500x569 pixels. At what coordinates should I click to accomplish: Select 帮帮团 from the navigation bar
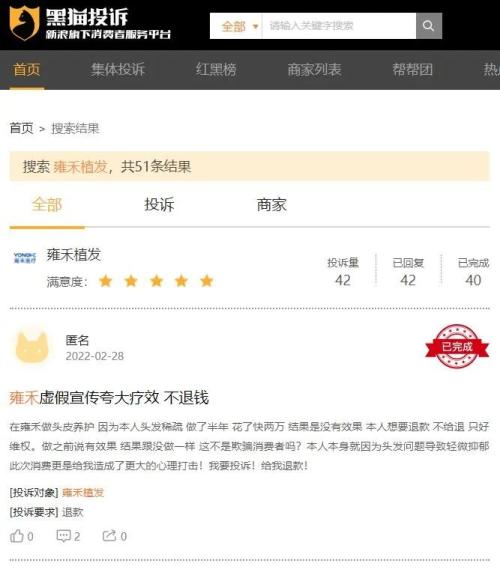(413, 69)
